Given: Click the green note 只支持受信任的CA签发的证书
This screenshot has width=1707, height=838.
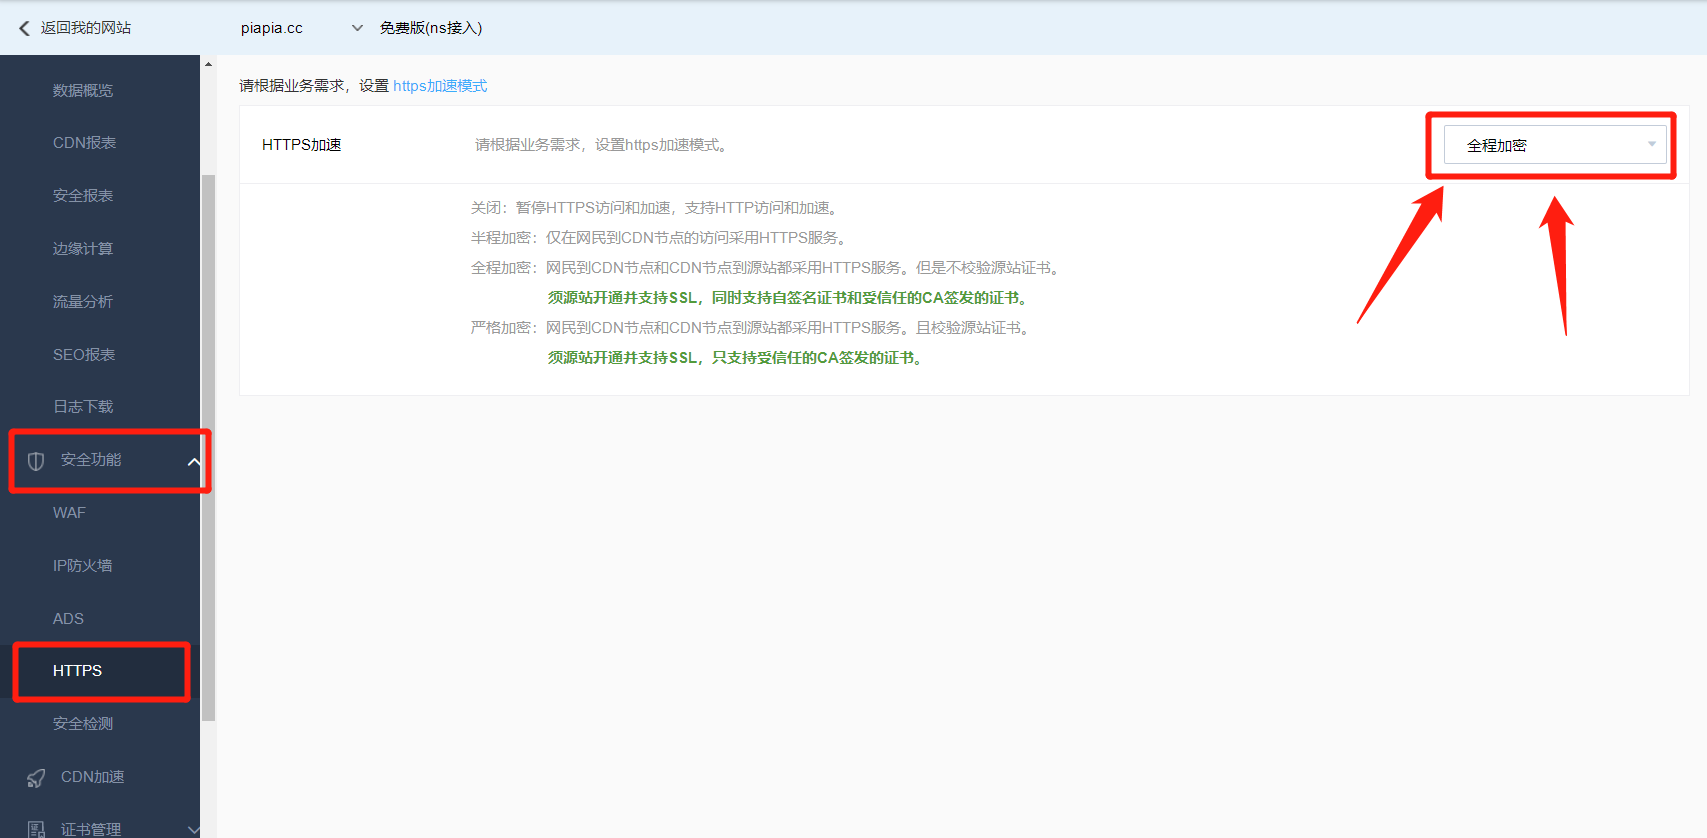Looking at the screenshot, I should click(737, 358).
